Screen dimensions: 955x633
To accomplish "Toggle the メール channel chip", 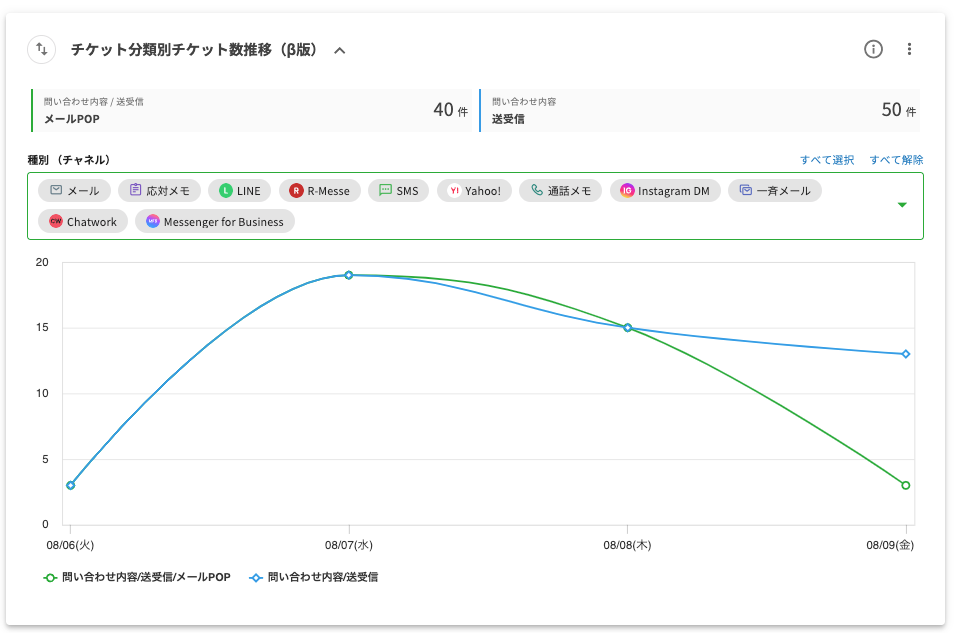I will 75,191.
